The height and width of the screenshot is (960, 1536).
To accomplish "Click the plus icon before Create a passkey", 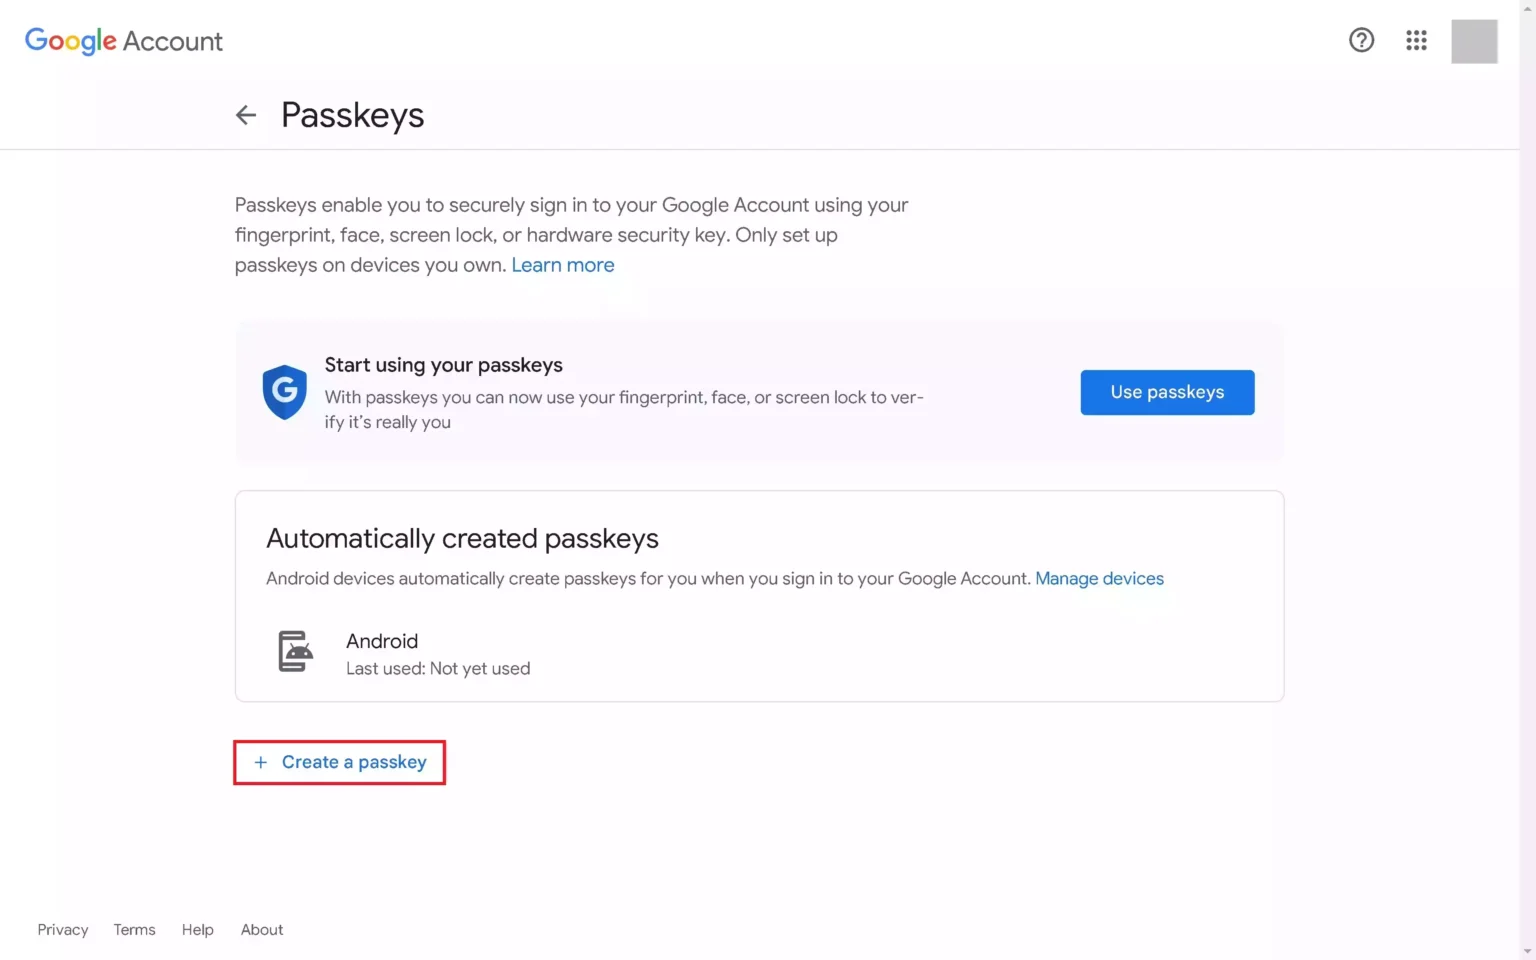I will click(x=260, y=762).
